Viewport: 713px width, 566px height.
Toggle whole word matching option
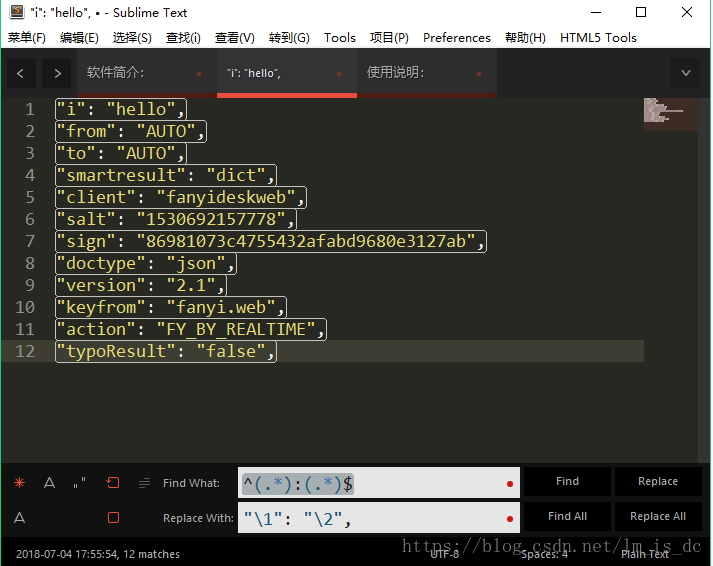pyautogui.click(x=80, y=482)
